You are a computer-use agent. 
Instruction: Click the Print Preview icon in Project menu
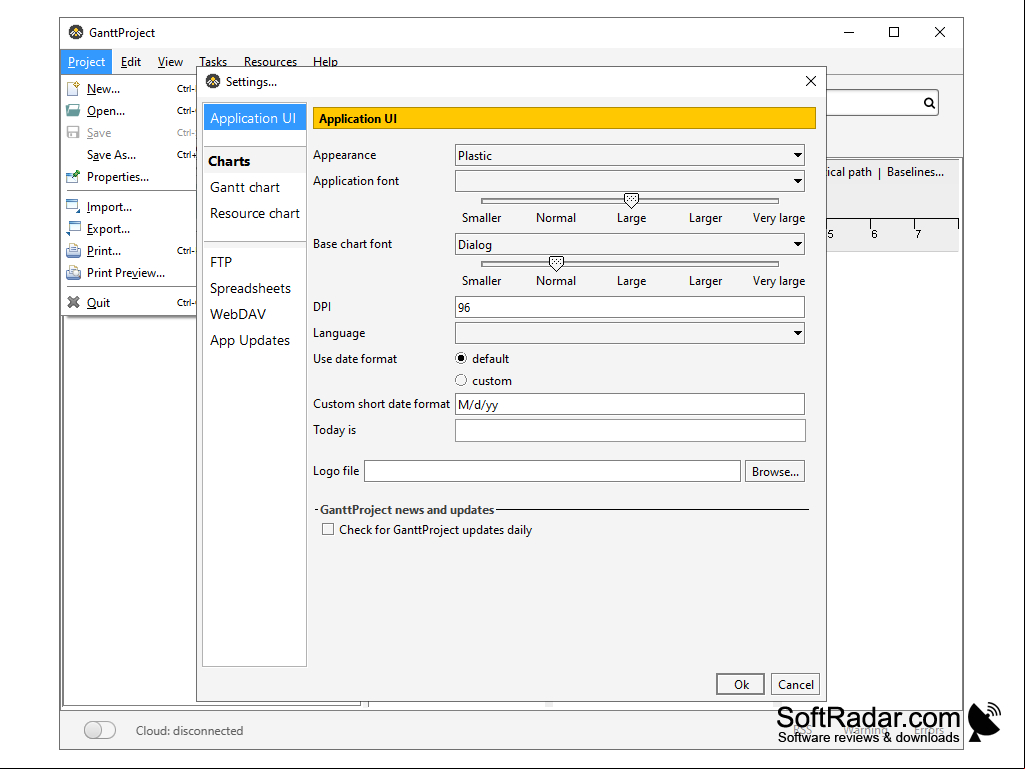pyautogui.click(x=73, y=273)
